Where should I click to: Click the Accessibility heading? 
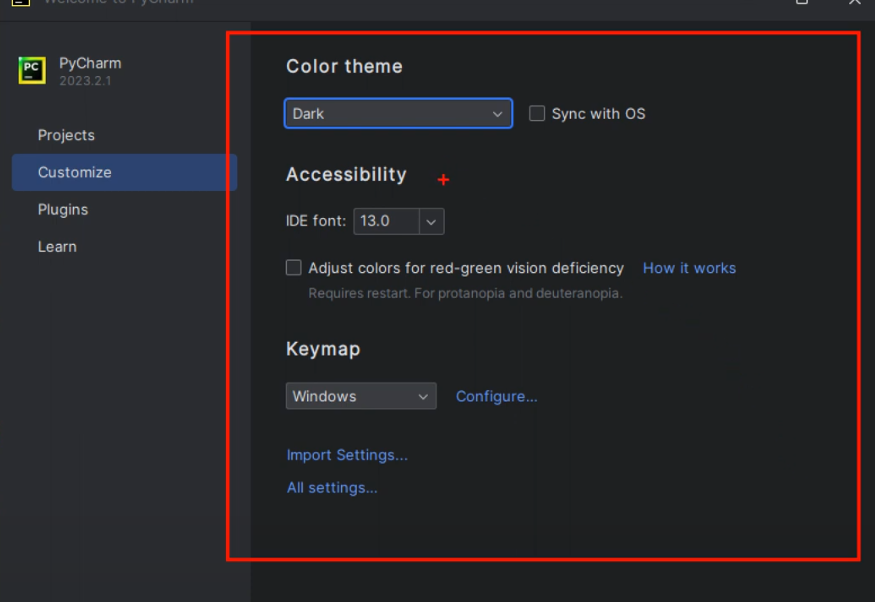346,175
